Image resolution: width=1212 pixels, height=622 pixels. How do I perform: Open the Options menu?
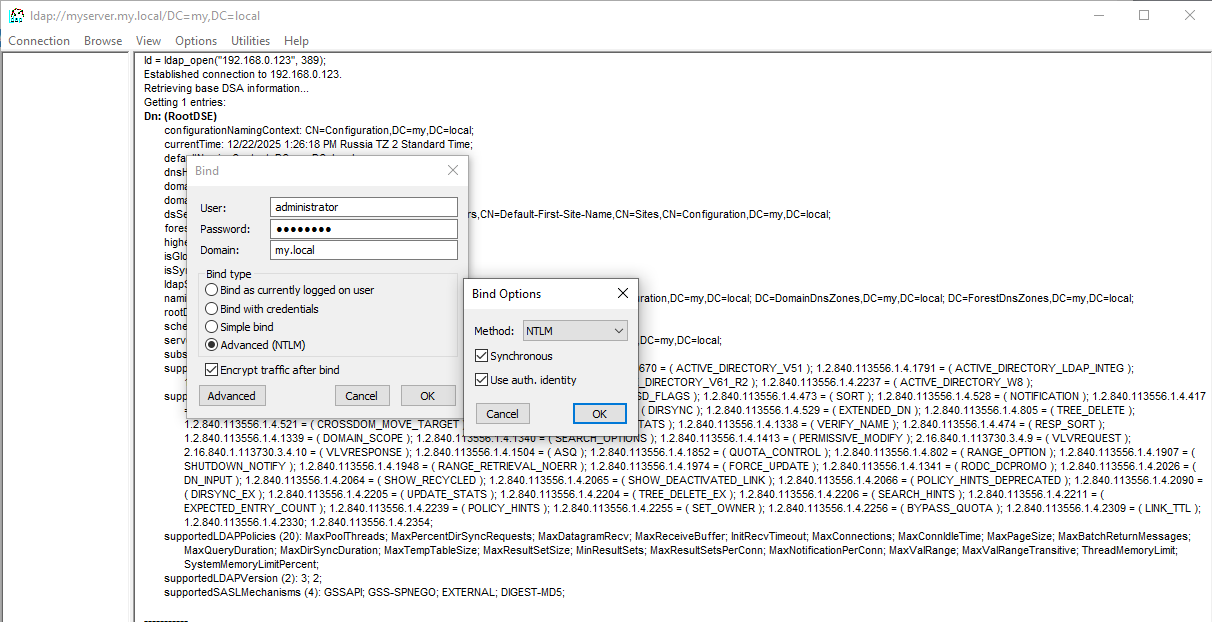coord(196,41)
